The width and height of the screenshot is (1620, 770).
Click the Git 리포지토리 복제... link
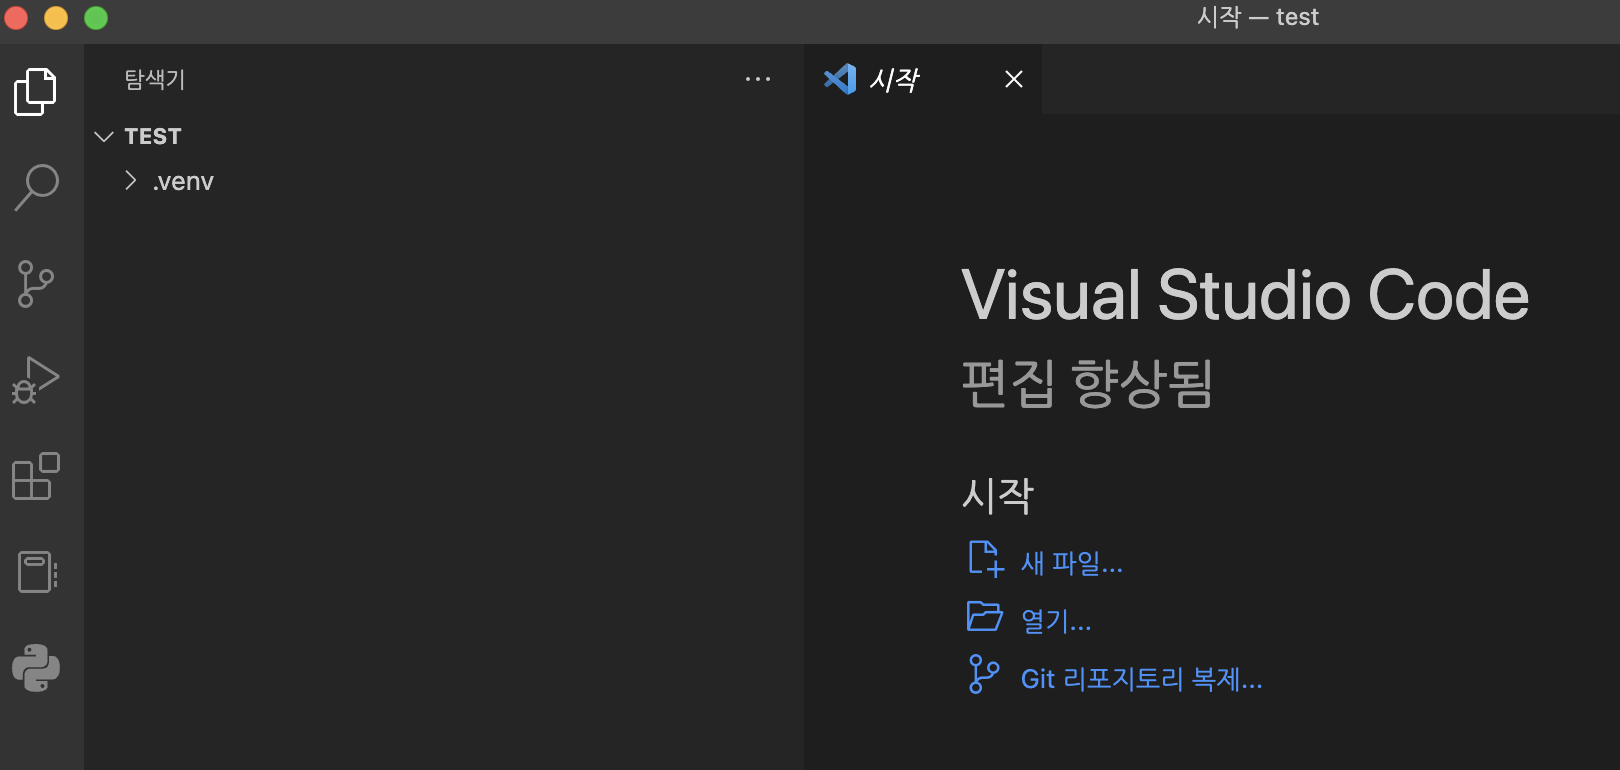click(x=1142, y=679)
